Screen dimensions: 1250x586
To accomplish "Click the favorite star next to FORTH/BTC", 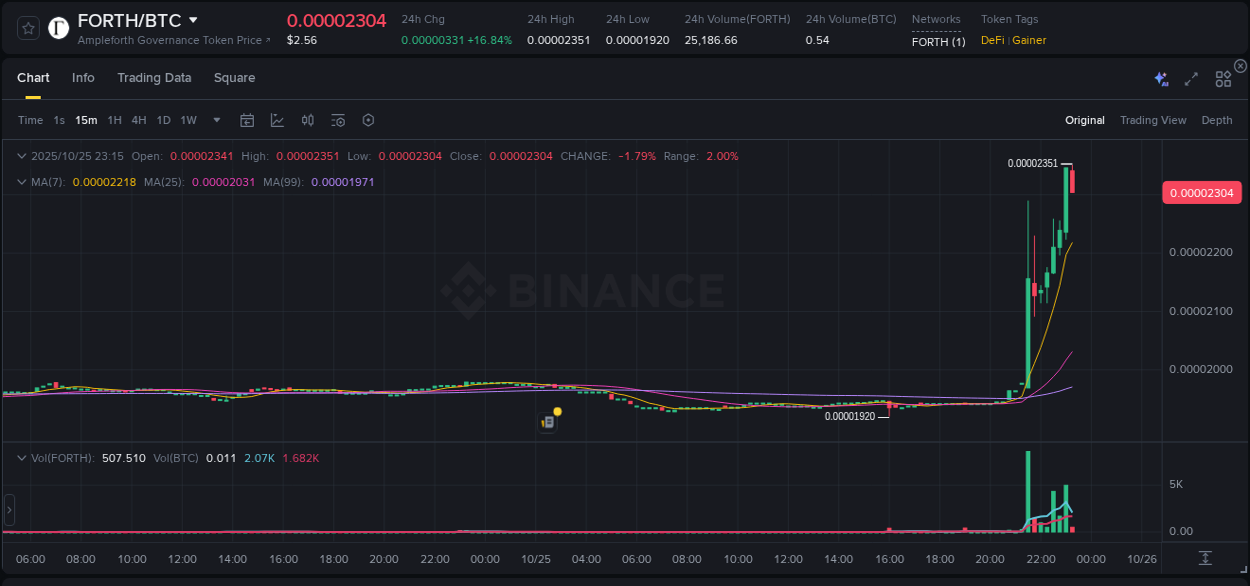I will tap(27, 27).
